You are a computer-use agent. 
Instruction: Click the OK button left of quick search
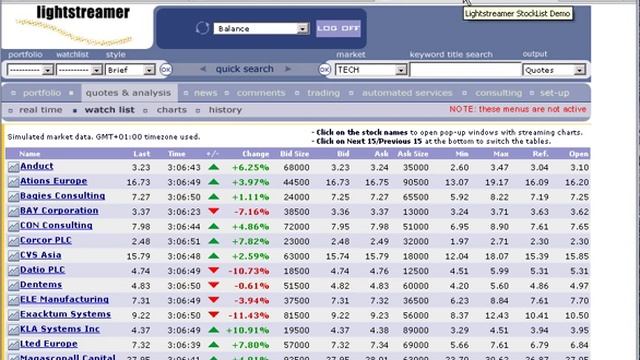click(x=165, y=69)
